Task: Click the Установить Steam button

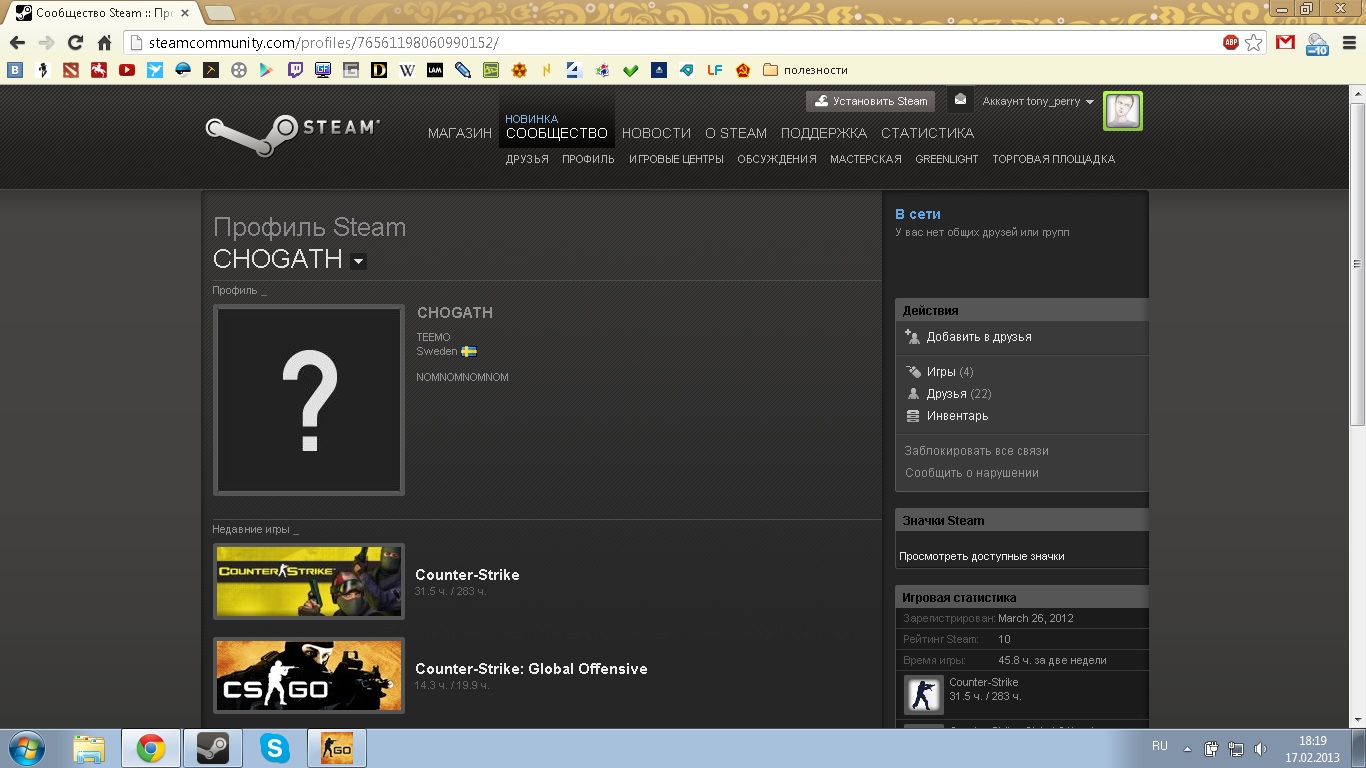Action: (x=871, y=101)
